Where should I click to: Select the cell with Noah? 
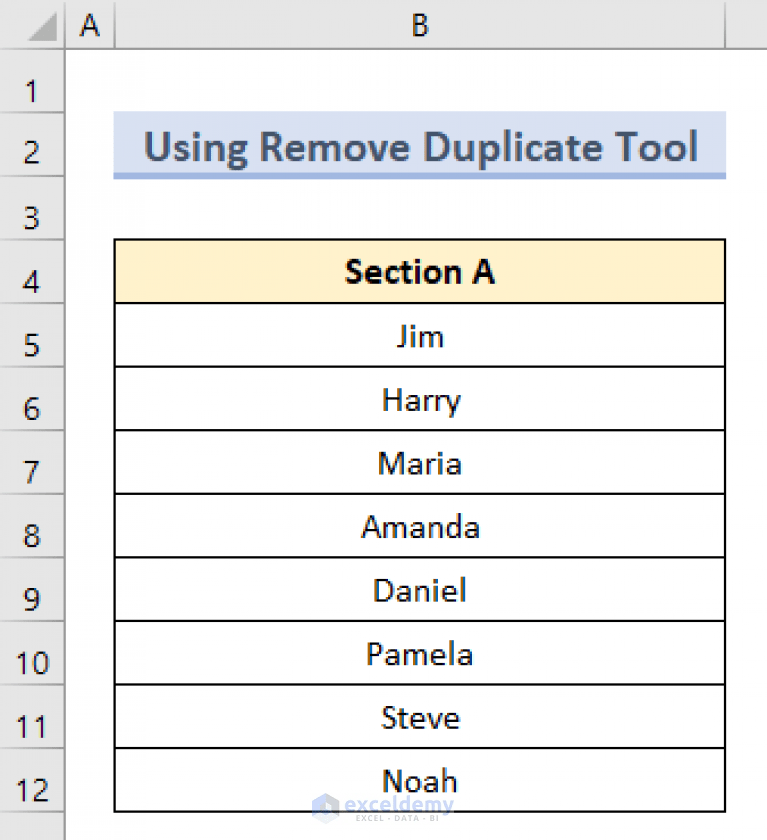pos(419,781)
